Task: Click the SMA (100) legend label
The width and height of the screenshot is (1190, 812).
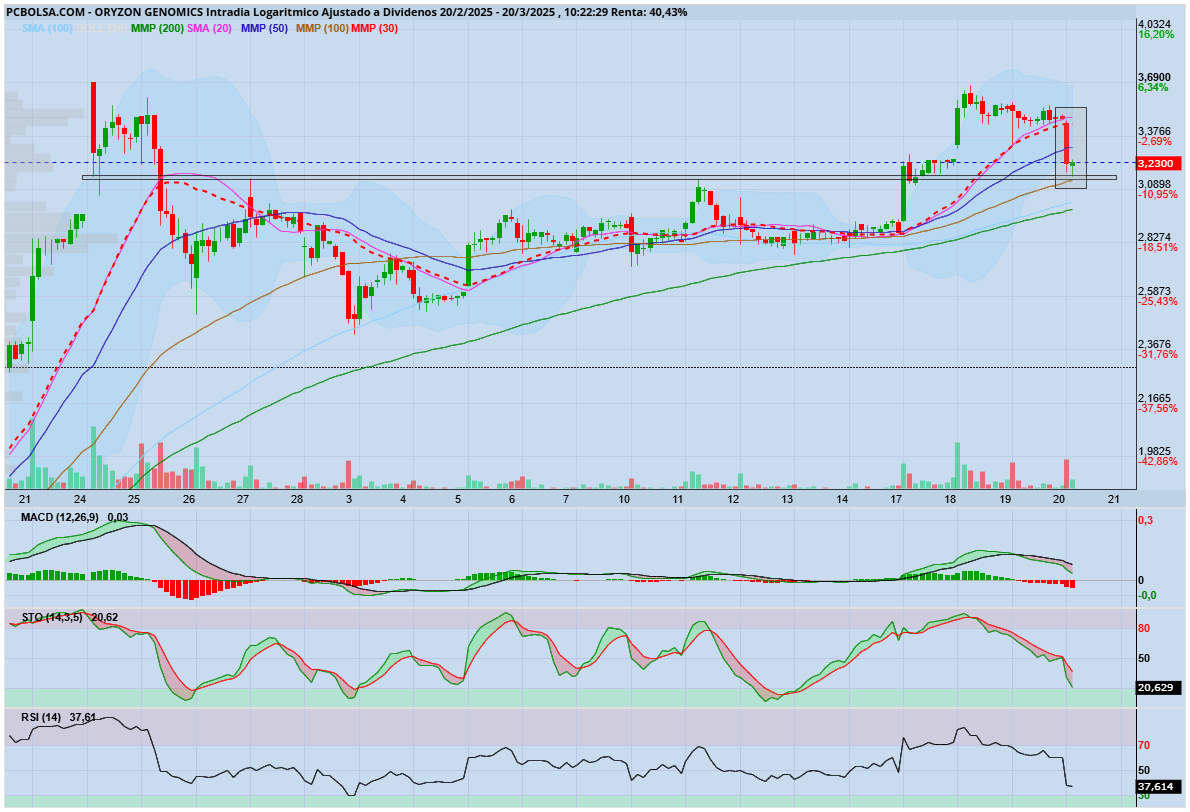Action: (x=47, y=28)
